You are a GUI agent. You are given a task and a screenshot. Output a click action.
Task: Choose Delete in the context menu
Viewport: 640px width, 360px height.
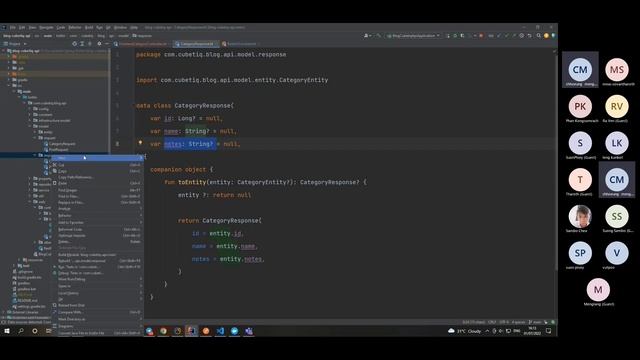tap(98, 242)
